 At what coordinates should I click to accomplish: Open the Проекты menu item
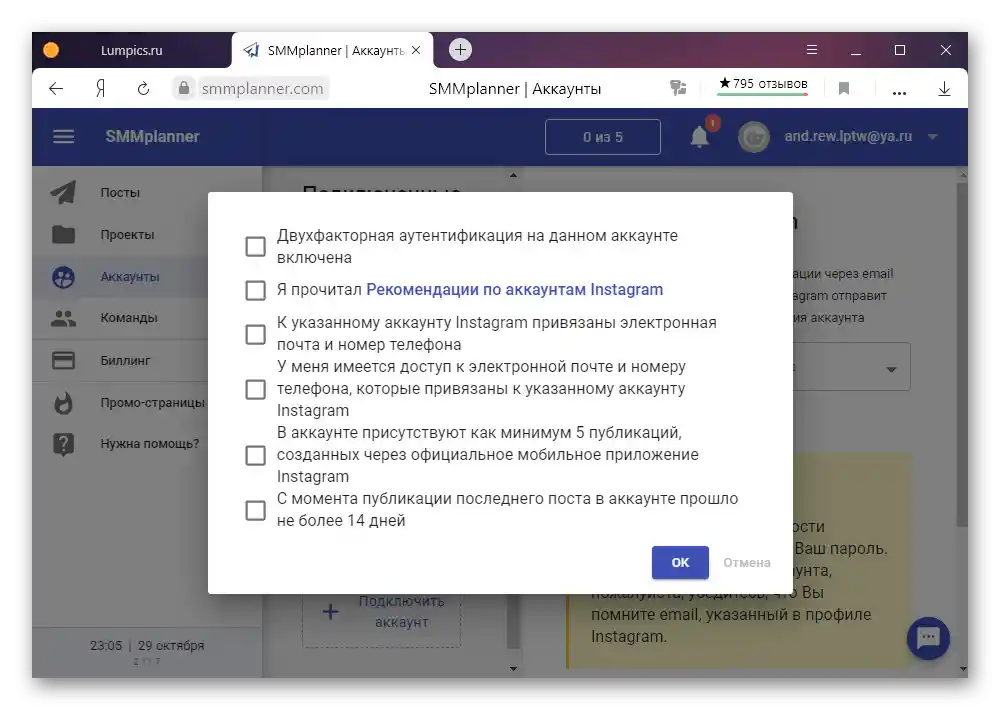(x=127, y=235)
